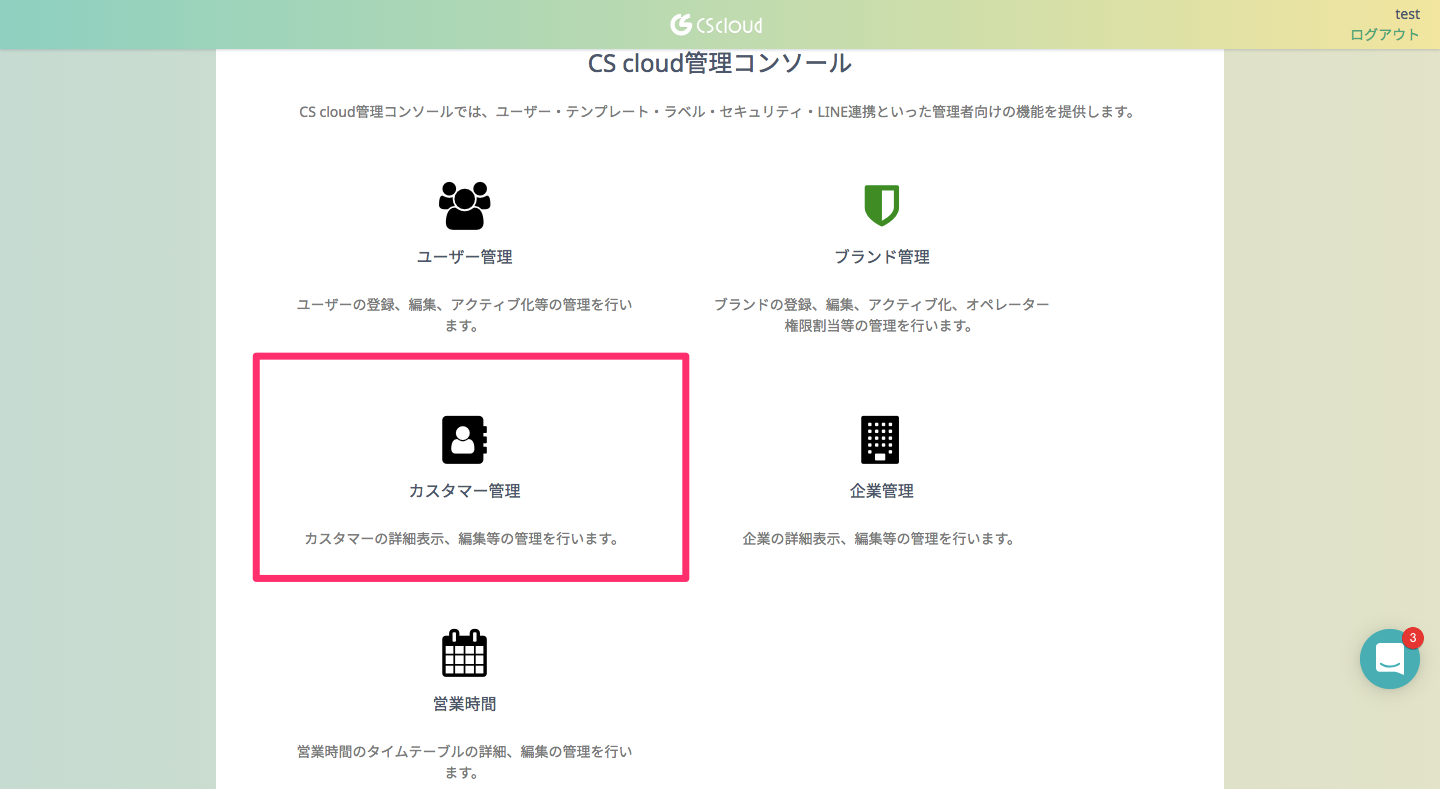This screenshot has height=789, width=1440.
Task: Select the ユーザー管理 heading link
Action: coord(465,257)
